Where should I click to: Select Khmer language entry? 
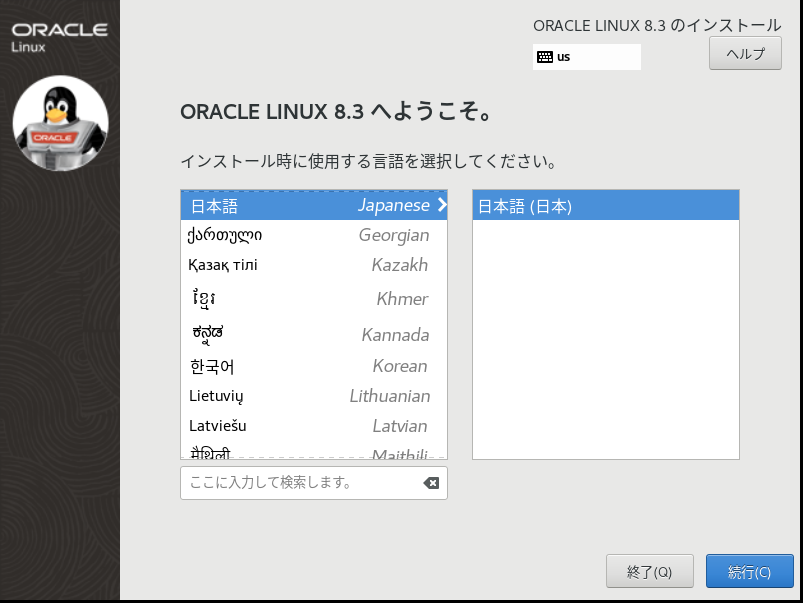click(313, 299)
